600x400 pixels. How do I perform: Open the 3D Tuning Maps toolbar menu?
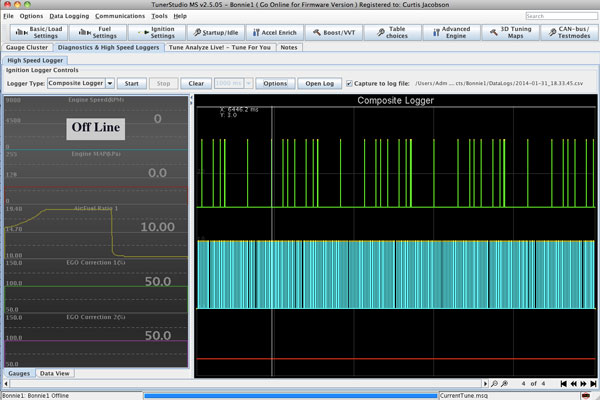(x=510, y=33)
